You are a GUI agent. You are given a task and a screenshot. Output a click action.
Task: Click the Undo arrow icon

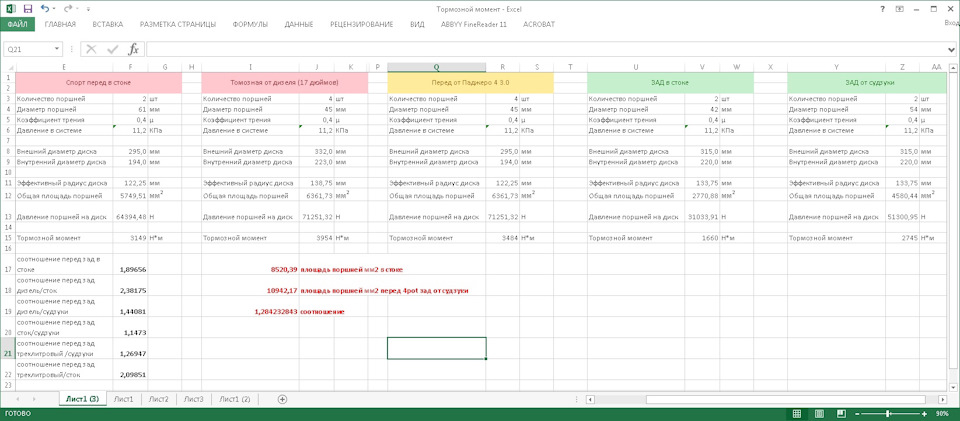tap(44, 8)
